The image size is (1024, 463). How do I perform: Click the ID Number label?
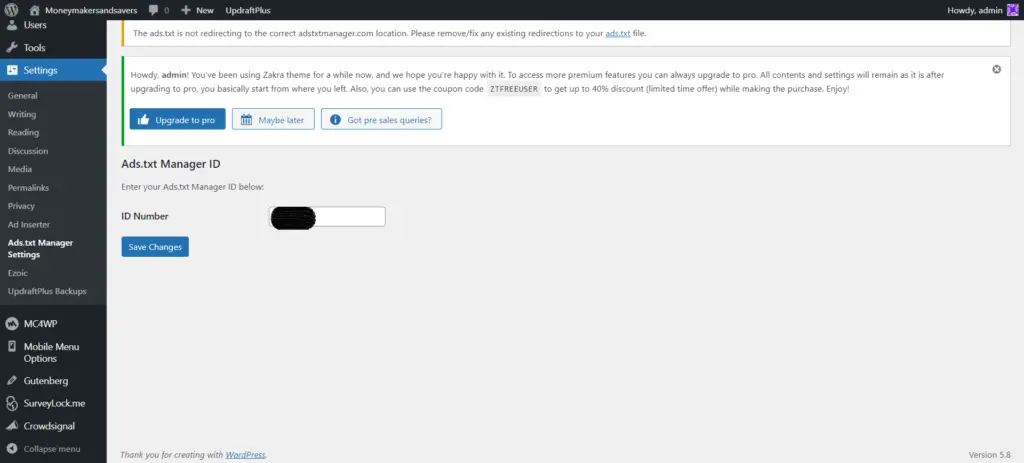pos(145,216)
